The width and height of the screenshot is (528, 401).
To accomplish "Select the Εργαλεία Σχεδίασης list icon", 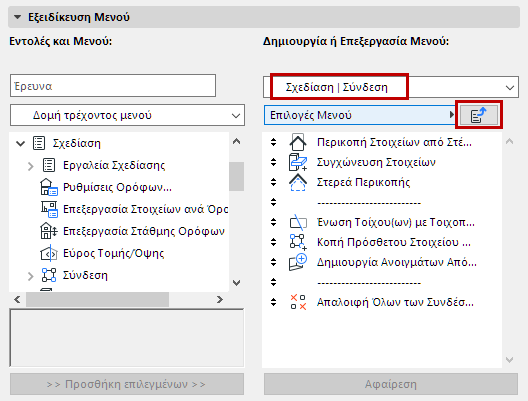I will click(49, 165).
